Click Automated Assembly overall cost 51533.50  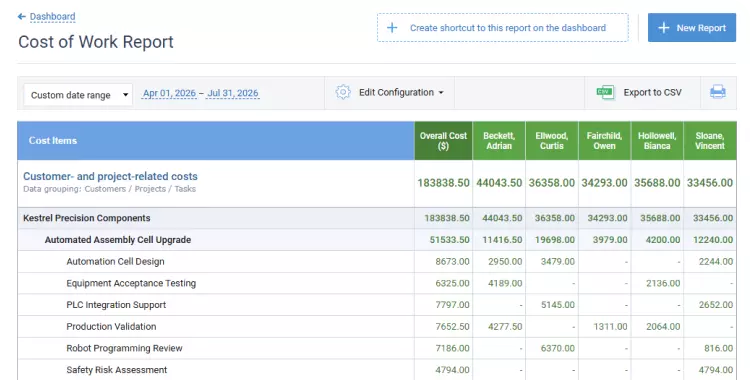click(450, 240)
